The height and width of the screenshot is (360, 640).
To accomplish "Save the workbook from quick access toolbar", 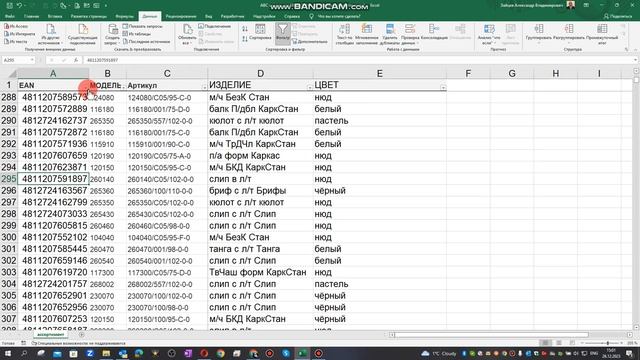I will (x=9, y=6).
